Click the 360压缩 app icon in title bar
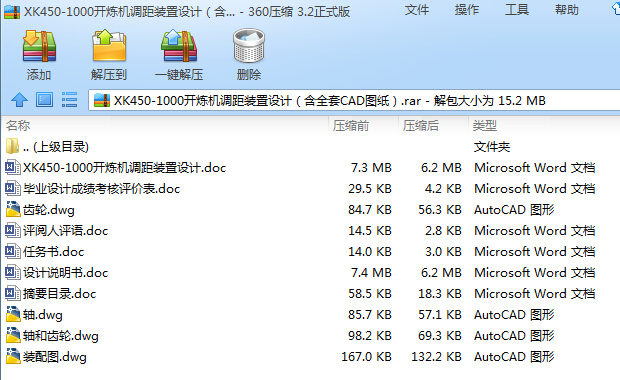This screenshot has width=620, height=380. 12,12
